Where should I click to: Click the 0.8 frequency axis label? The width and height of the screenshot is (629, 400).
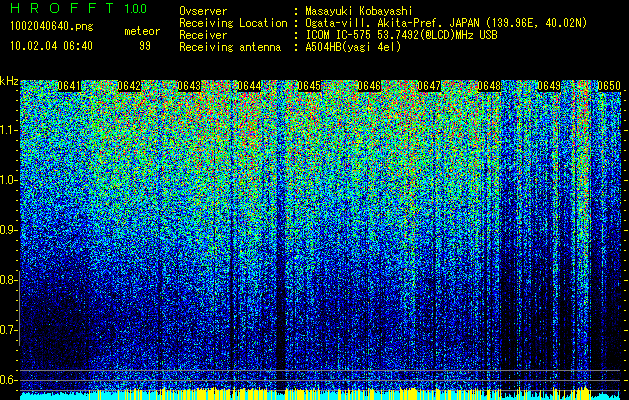click(x=7, y=280)
